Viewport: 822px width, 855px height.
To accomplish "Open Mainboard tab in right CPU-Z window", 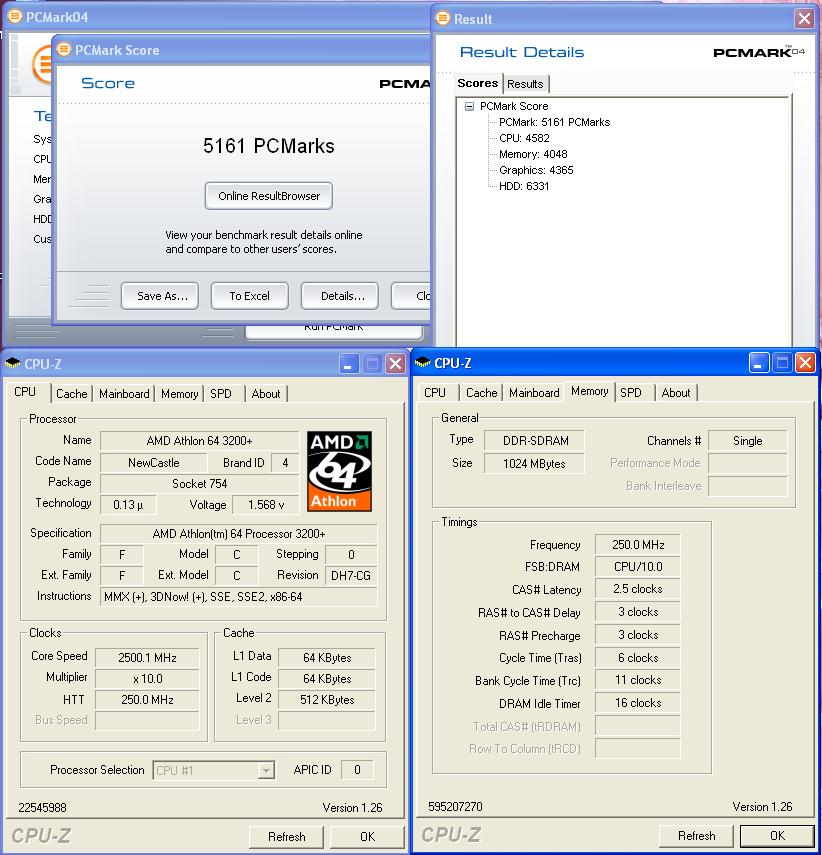I will pyautogui.click(x=535, y=393).
